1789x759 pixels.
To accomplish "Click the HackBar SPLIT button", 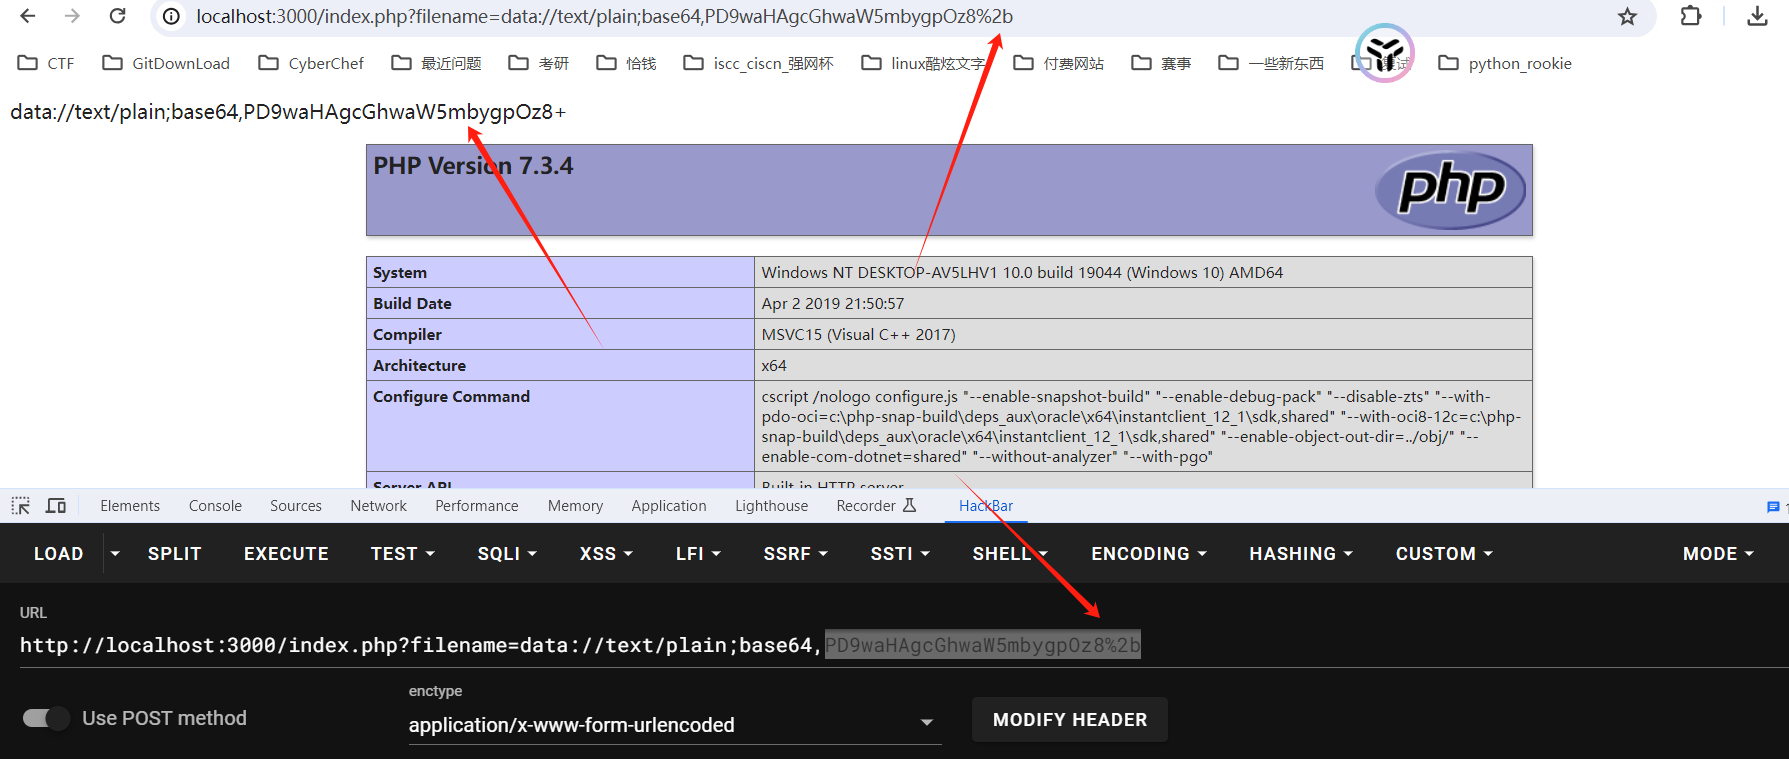I will [175, 554].
